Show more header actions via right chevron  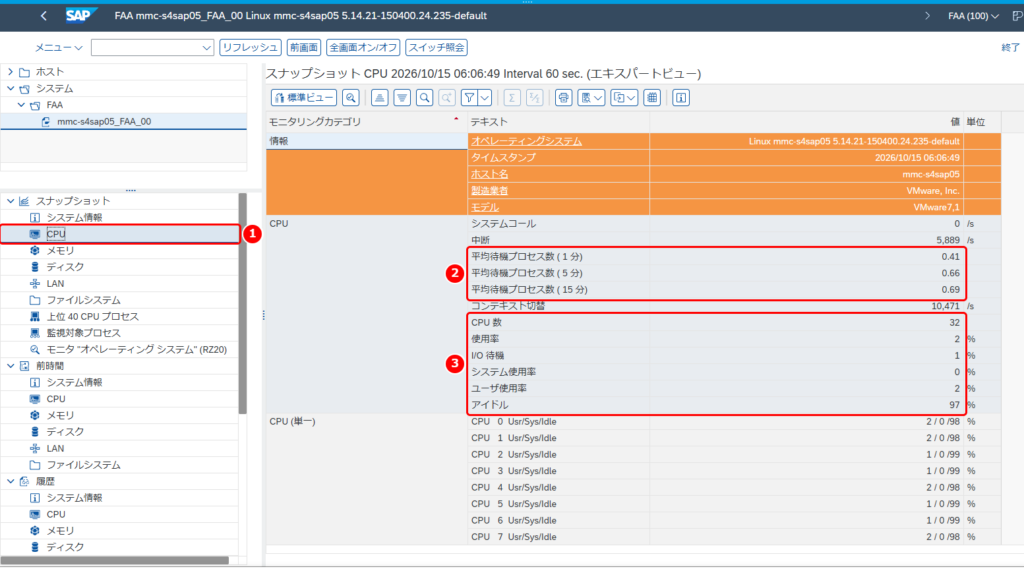[x=927, y=16]
